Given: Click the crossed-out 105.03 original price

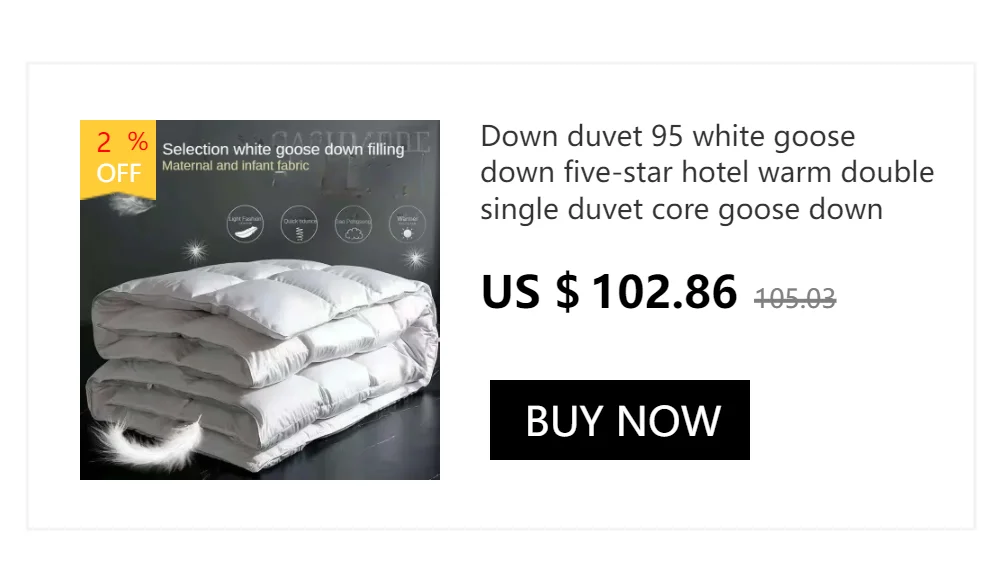Looking at the screenshot, I should pos(795,298).
